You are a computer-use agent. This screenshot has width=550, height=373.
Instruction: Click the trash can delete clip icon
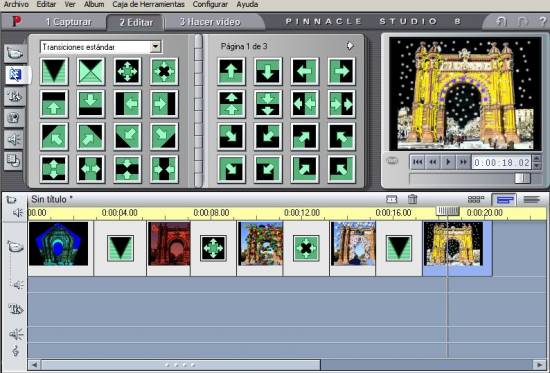[412, 199]
